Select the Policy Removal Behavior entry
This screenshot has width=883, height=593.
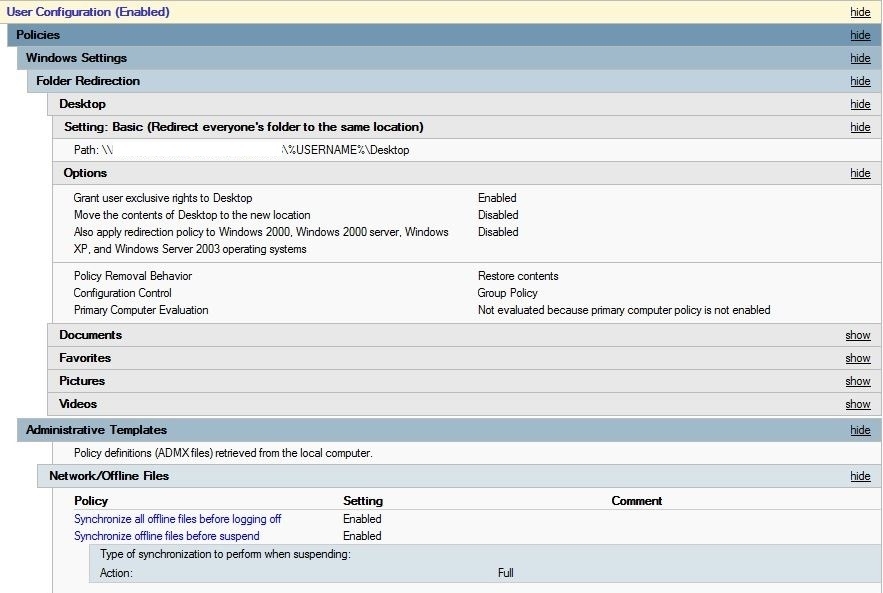tap(131, 276)
